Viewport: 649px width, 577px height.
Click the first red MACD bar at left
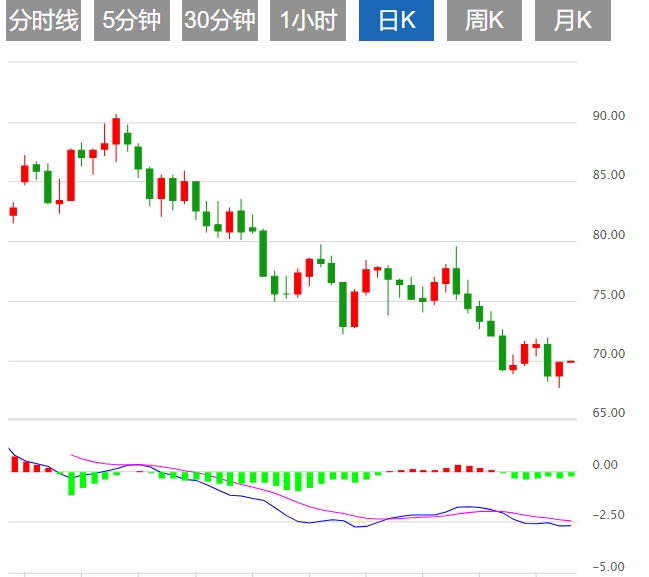point(14,464)
